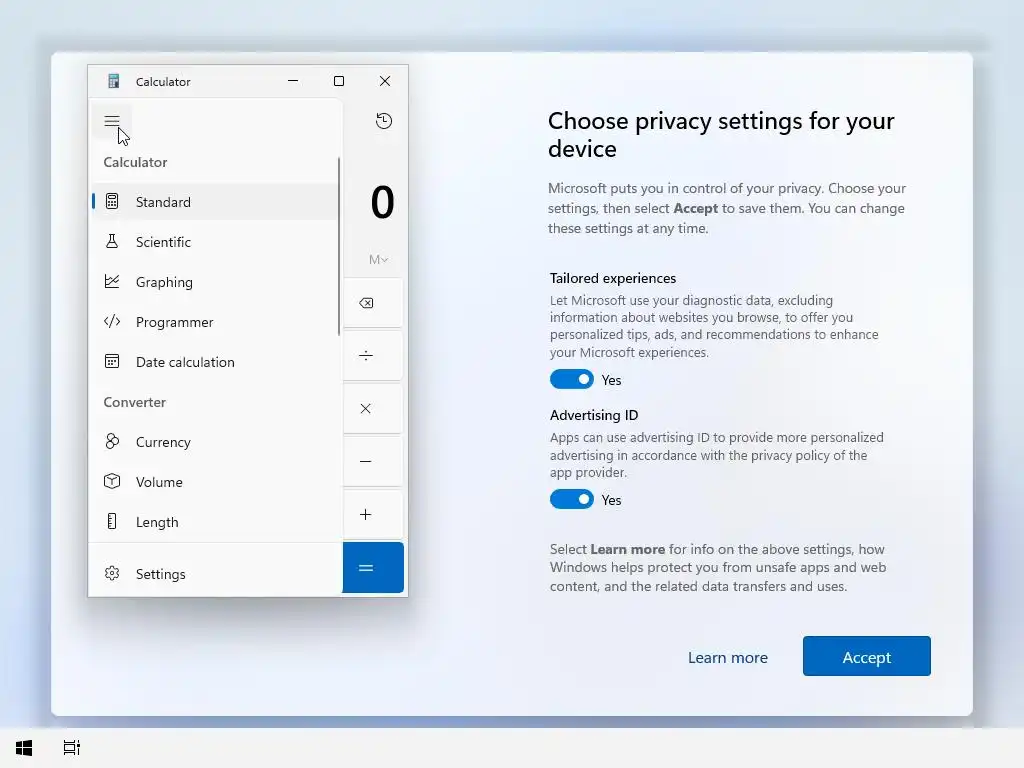Open Calculator Settings entry
This screenshot has width=1024, height=768.
[215, 573]
